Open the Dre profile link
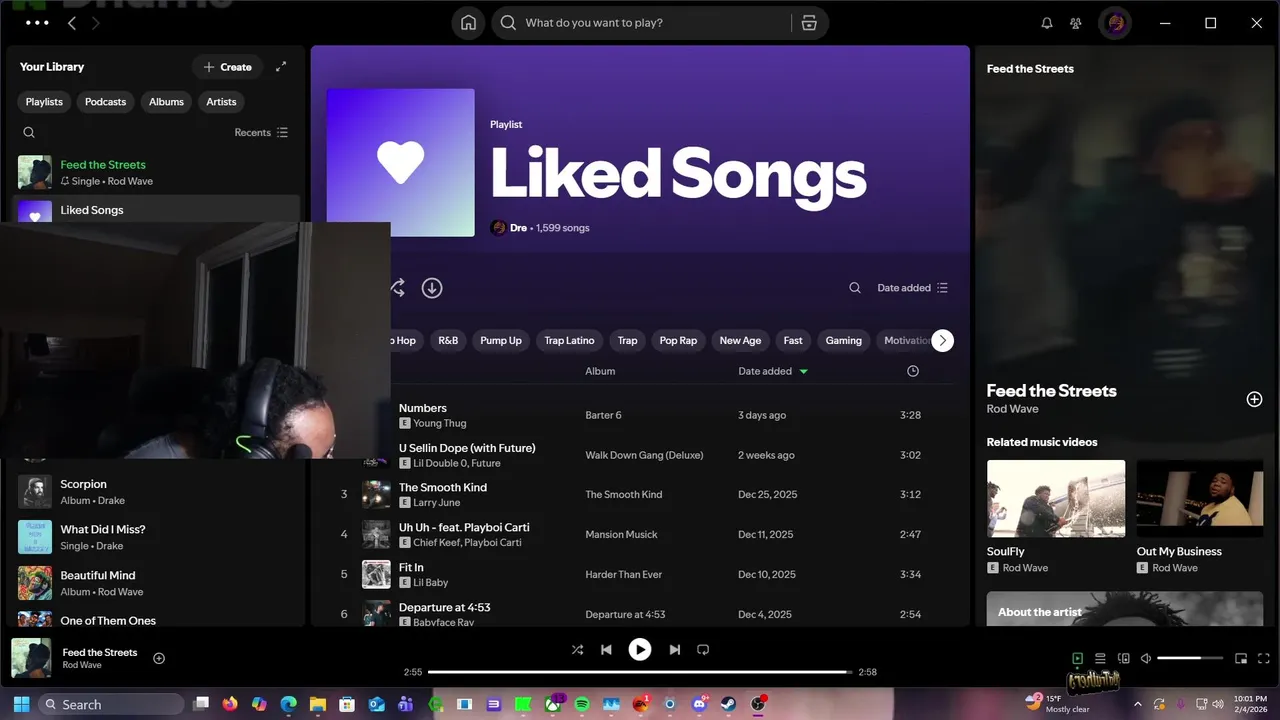This screenshot has width=1280, height=720. 518,228
